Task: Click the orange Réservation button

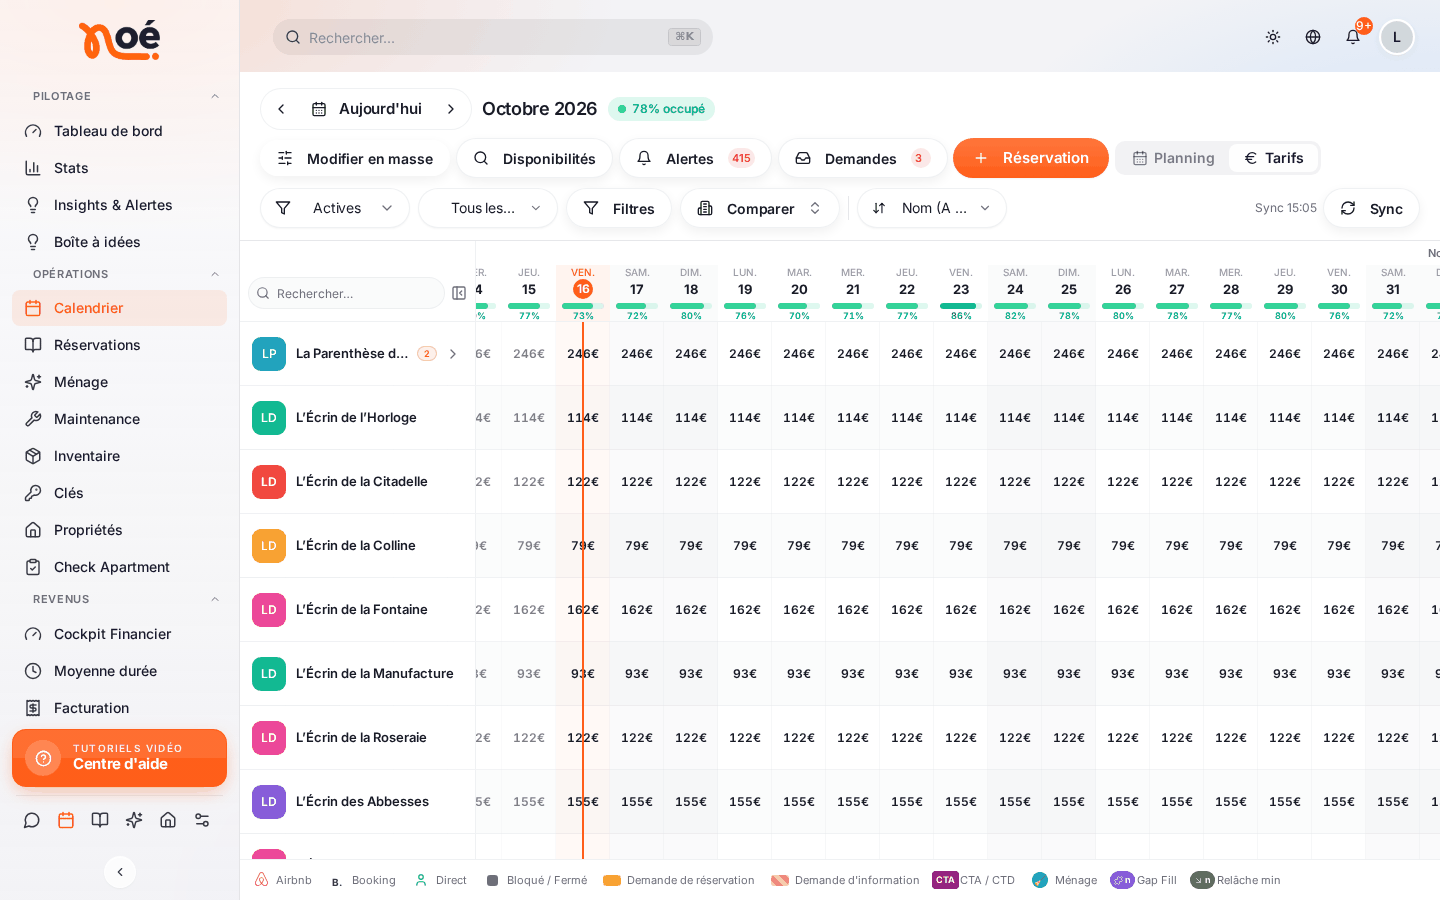Action: pyautogui.click(x=1031, y=158)
